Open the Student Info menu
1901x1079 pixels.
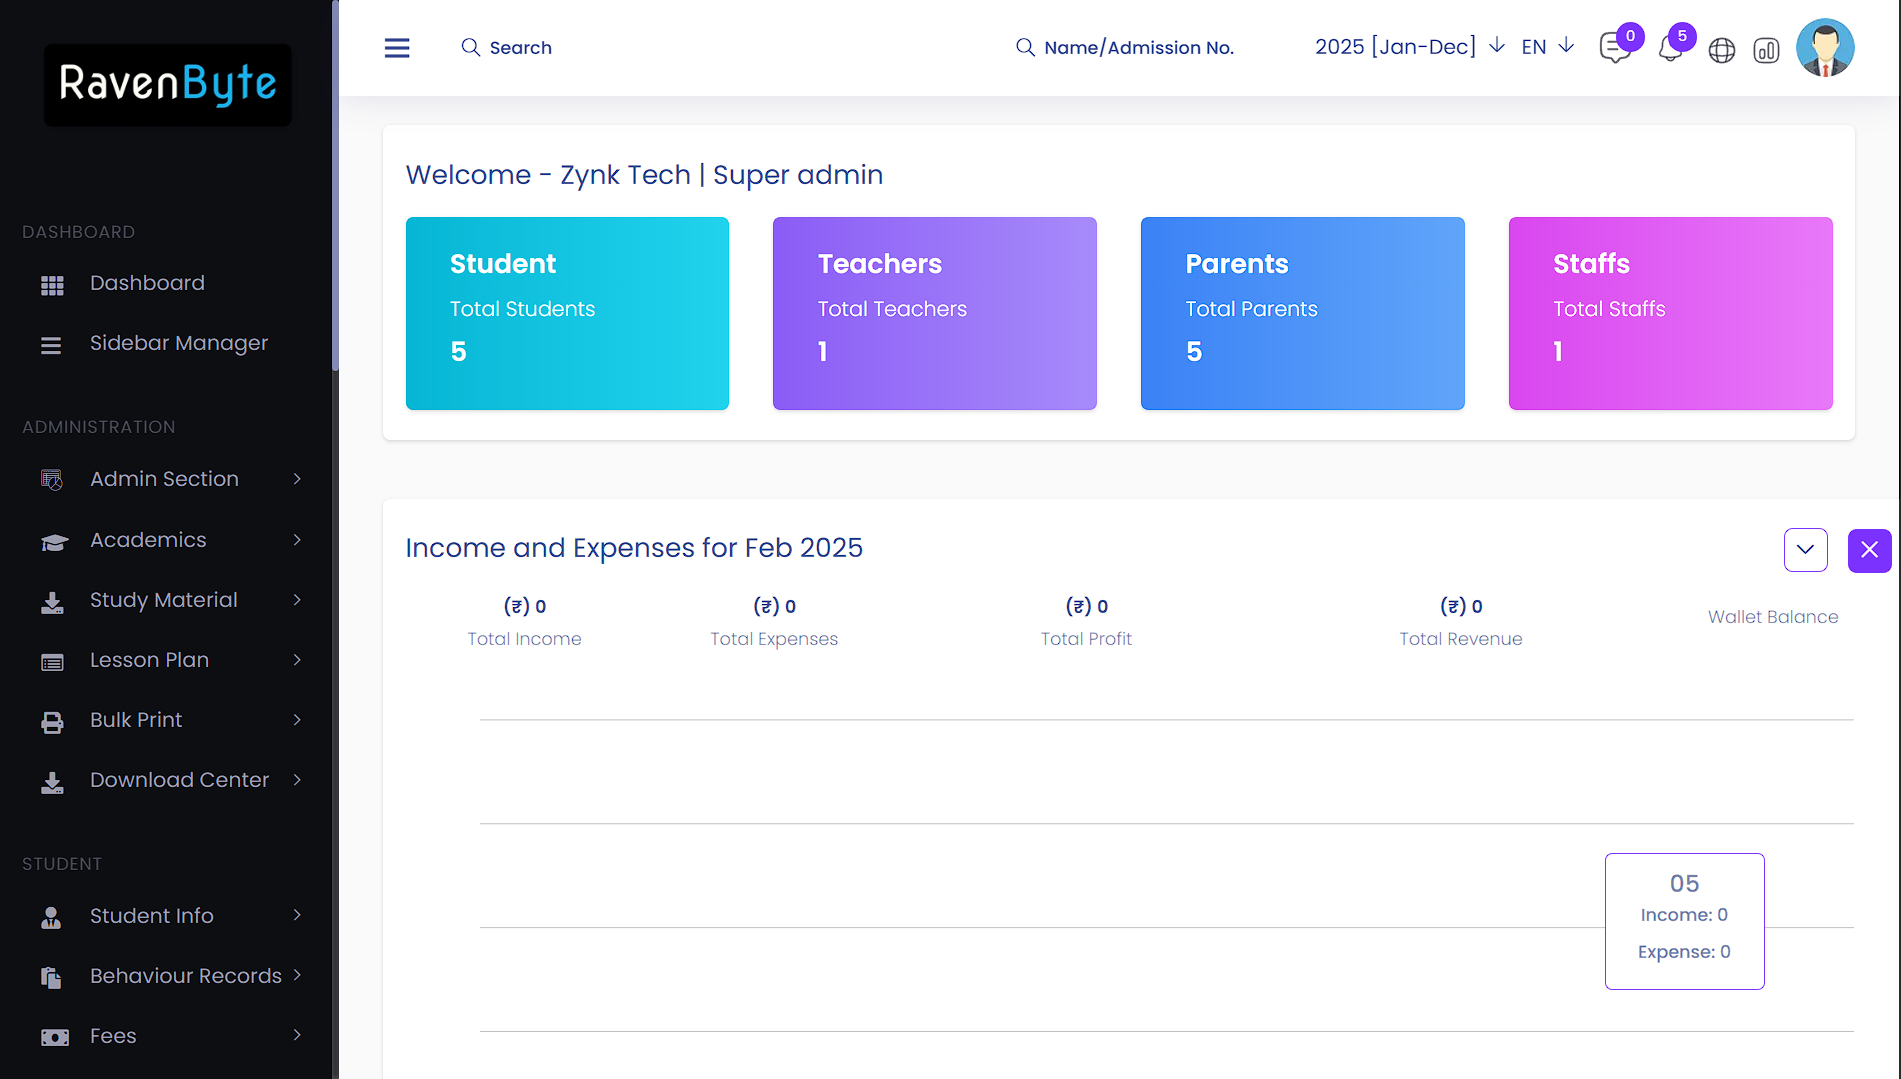151,915
